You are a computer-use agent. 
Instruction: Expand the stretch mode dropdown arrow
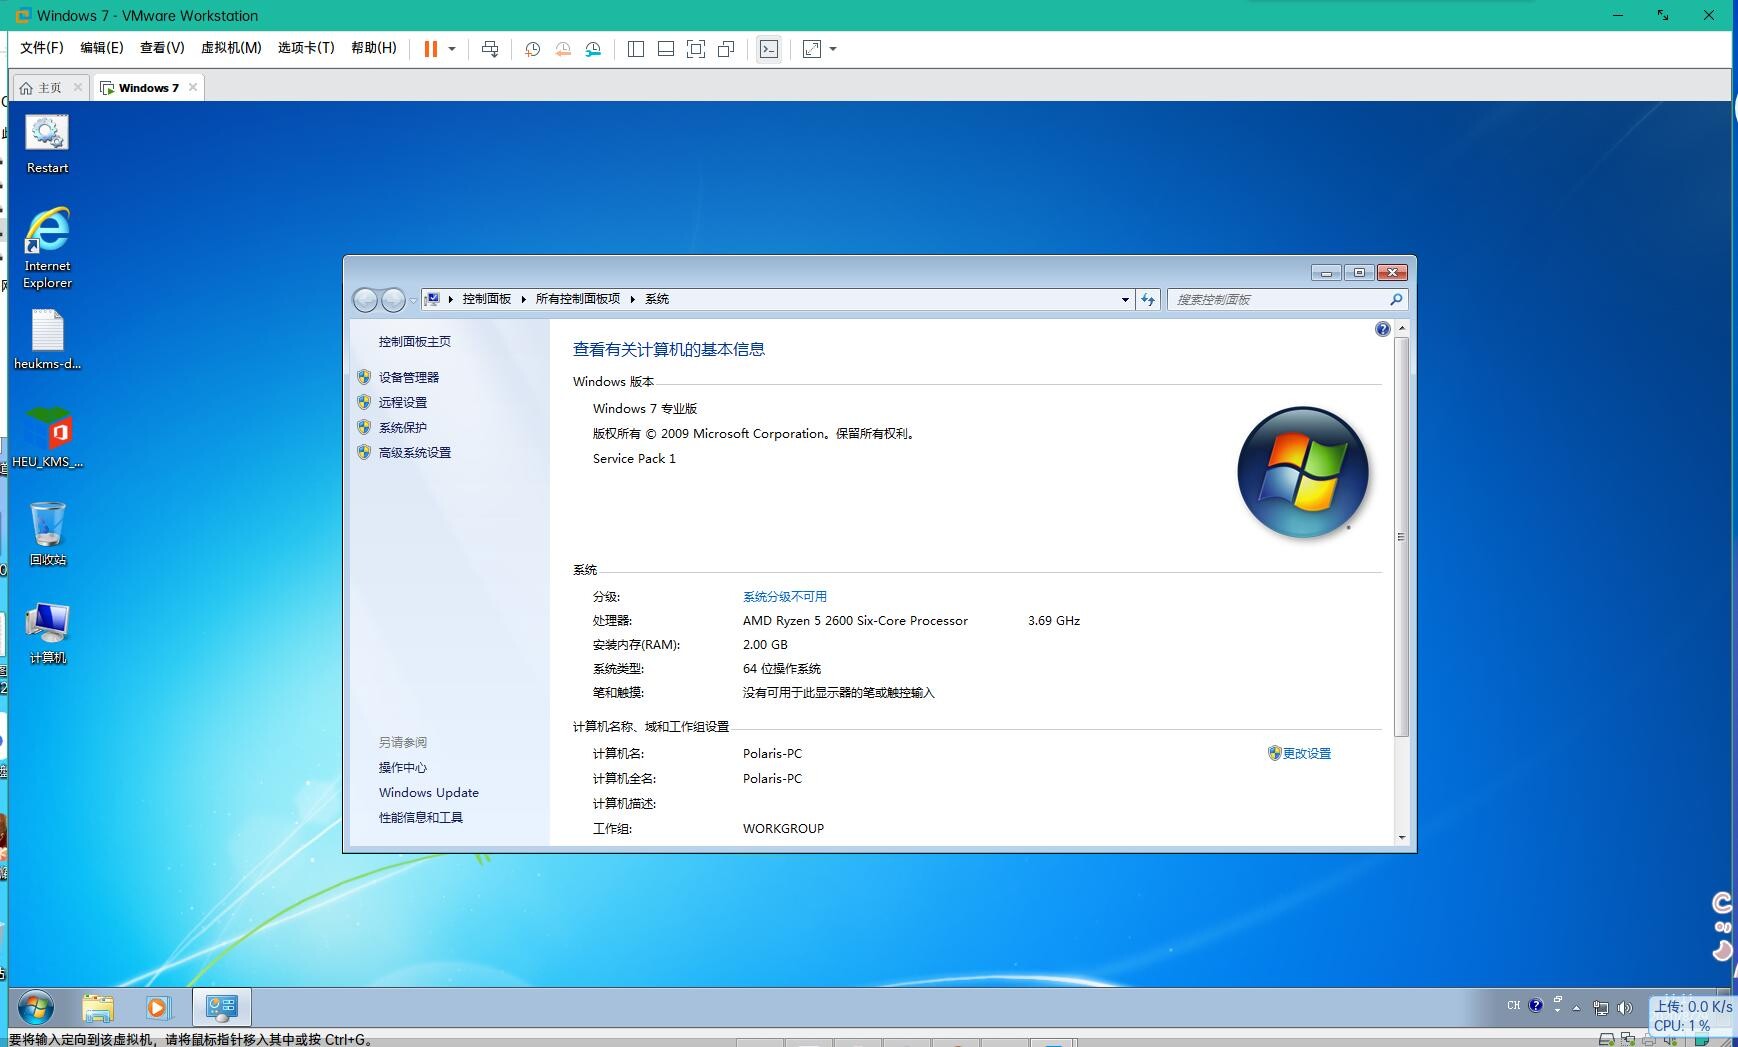click(833, 49)
